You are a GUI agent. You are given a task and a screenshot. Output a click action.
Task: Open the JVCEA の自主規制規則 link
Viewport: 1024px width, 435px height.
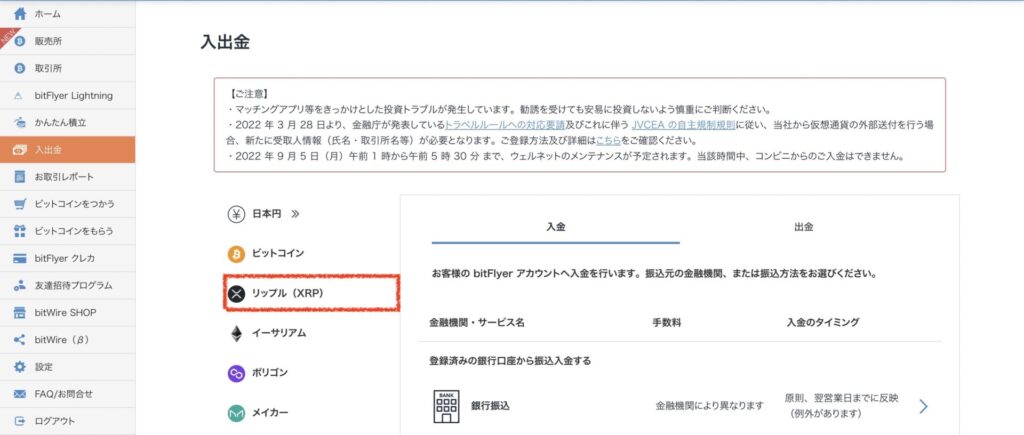tap(684, 125)
